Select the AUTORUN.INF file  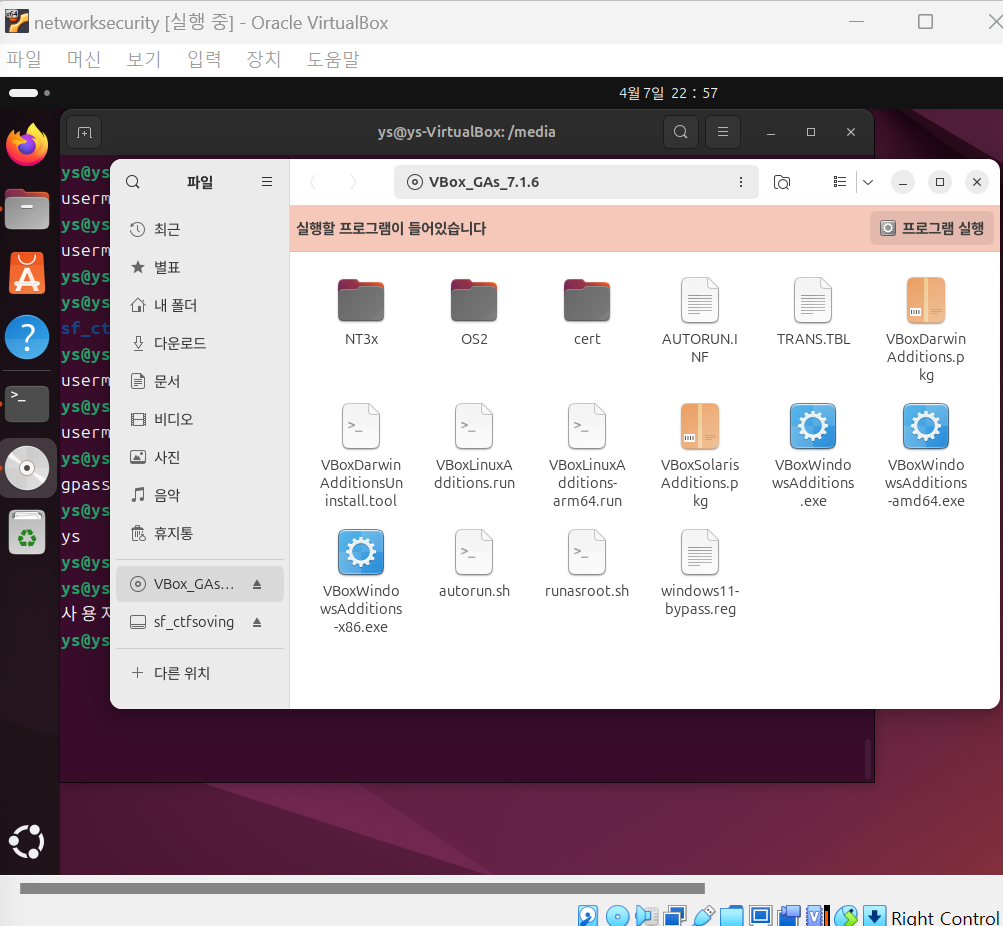point(700,320)
